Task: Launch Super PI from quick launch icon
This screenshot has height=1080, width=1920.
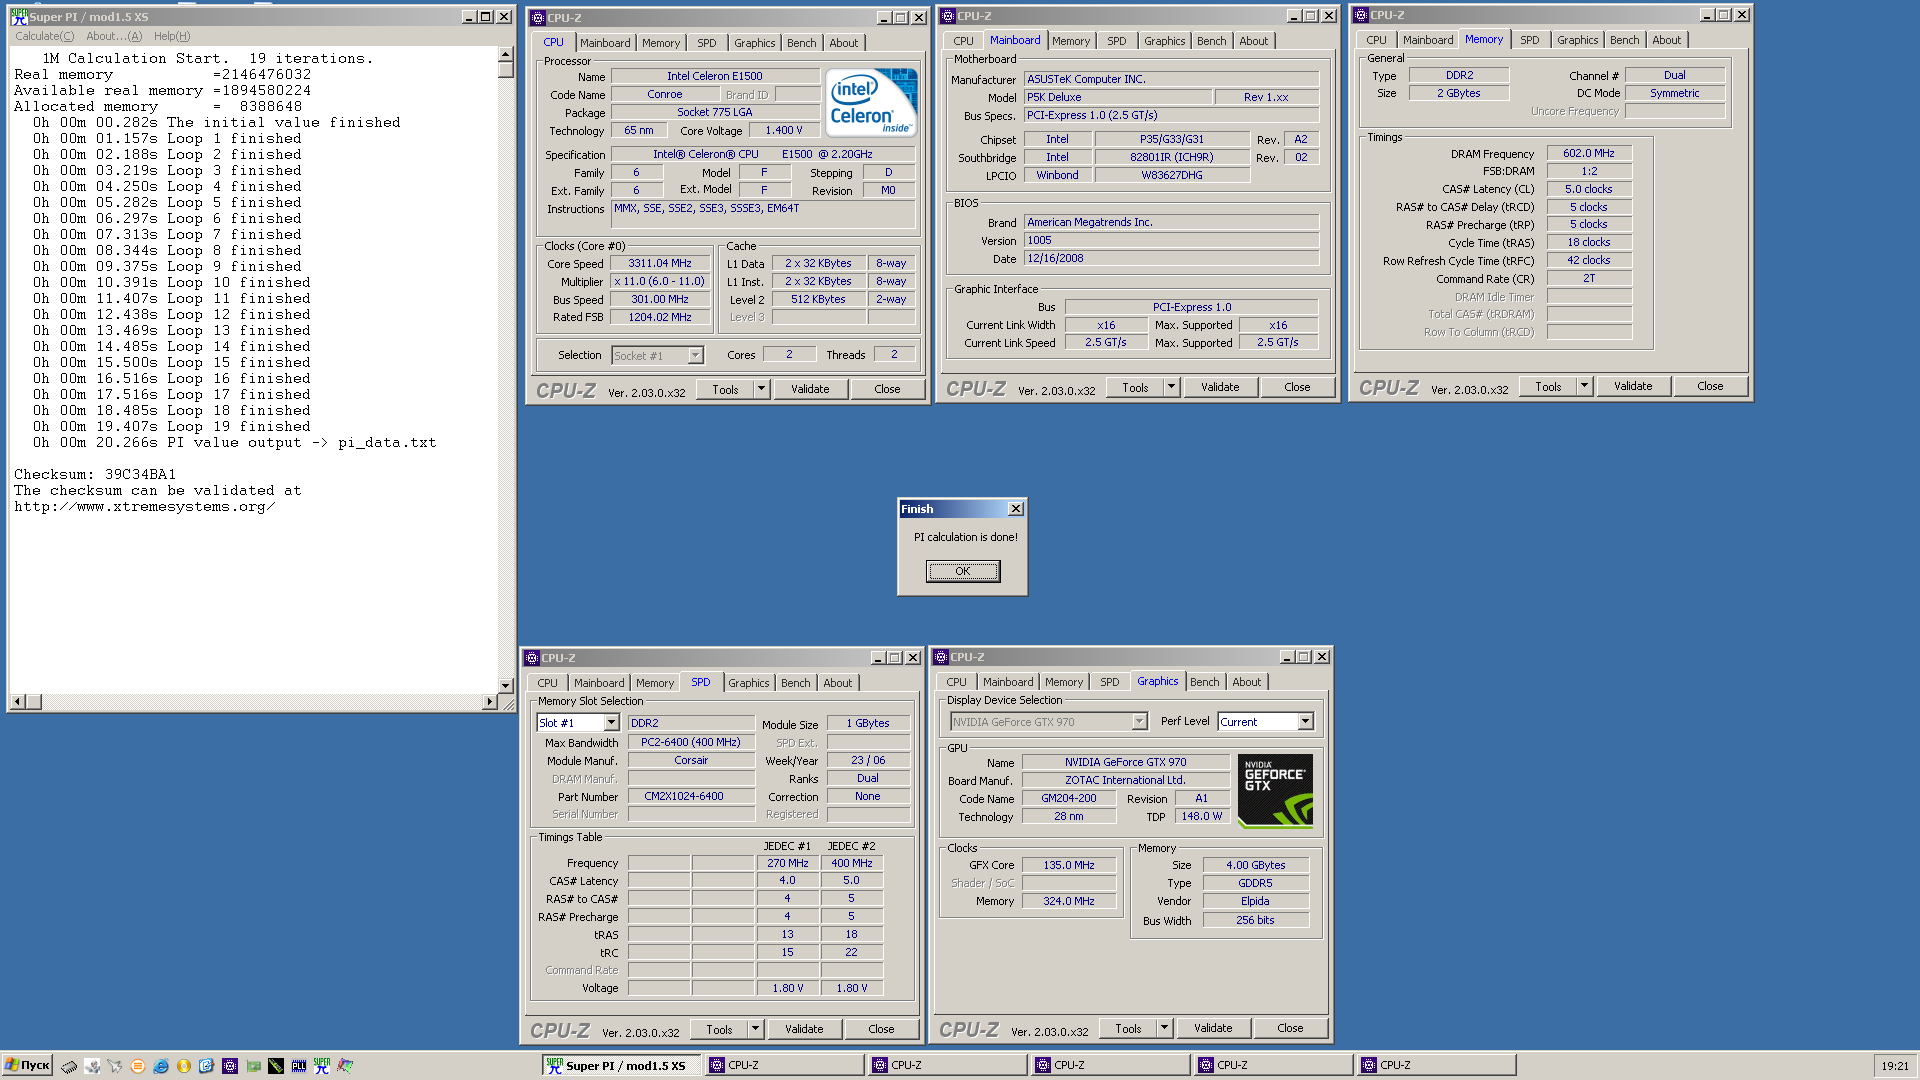Action: 322,1066
